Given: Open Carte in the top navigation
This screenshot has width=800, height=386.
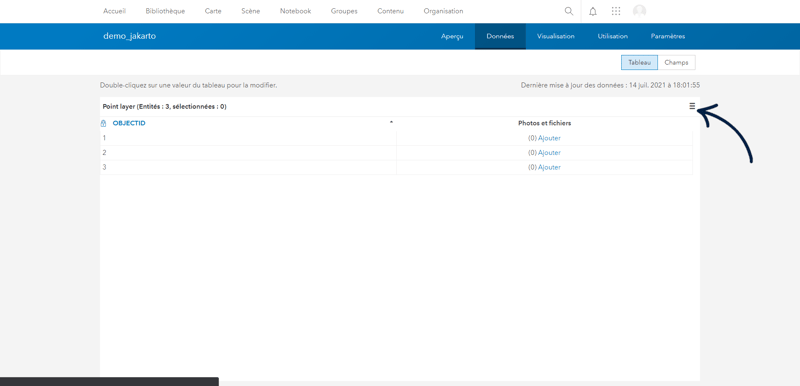Looking at the screenshot, I should [213, 11].
